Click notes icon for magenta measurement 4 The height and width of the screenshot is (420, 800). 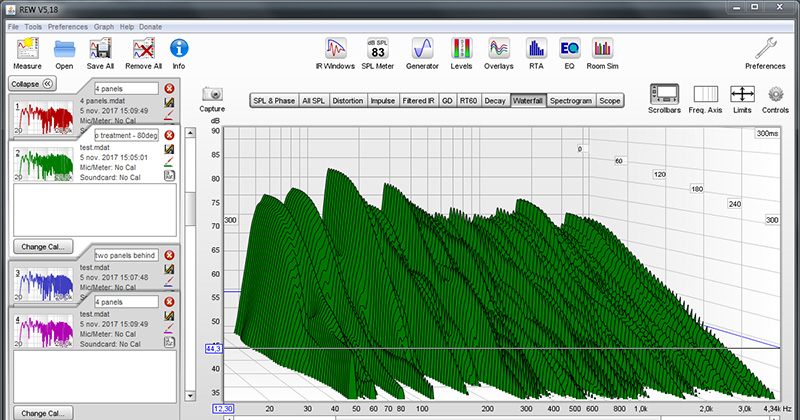169,342
